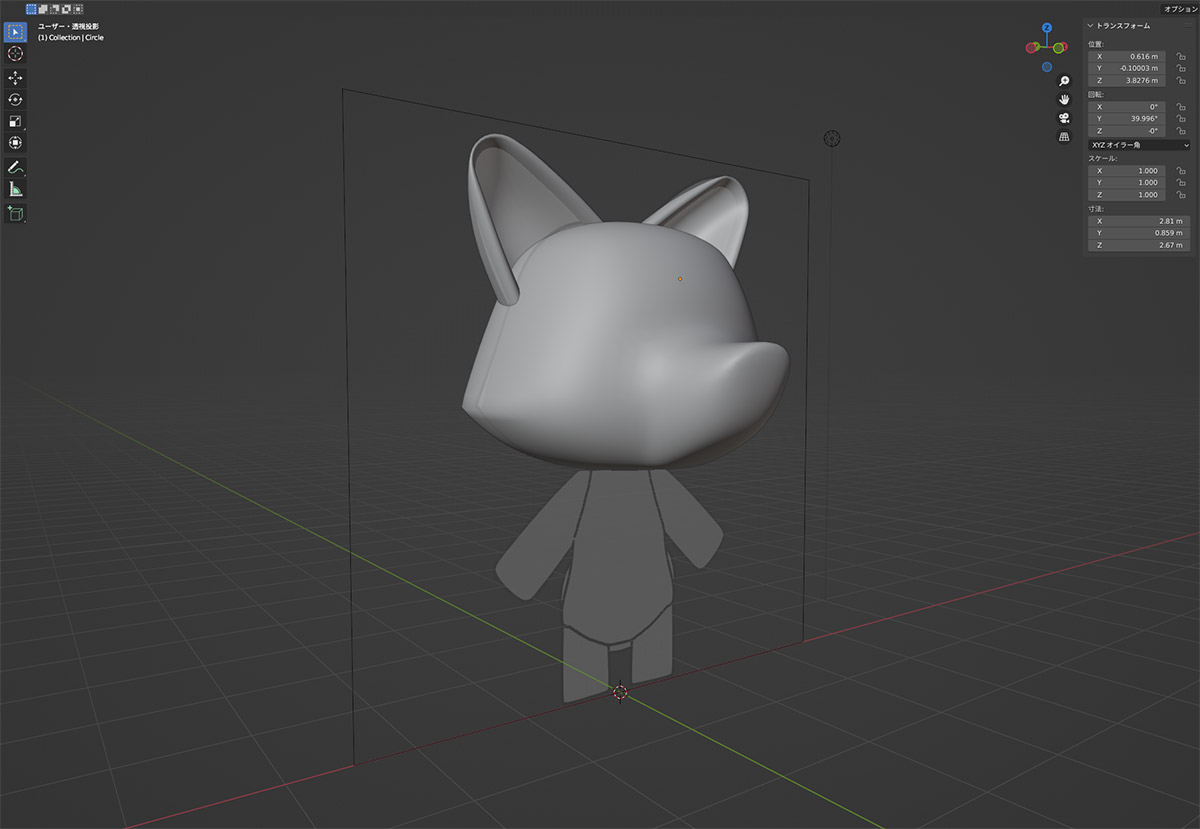Image resolution: width=1200 pixels, height=829 pixels.
Task: Lock the rotation Y value
Action: pyautogui.click(x=1181, y=119)
